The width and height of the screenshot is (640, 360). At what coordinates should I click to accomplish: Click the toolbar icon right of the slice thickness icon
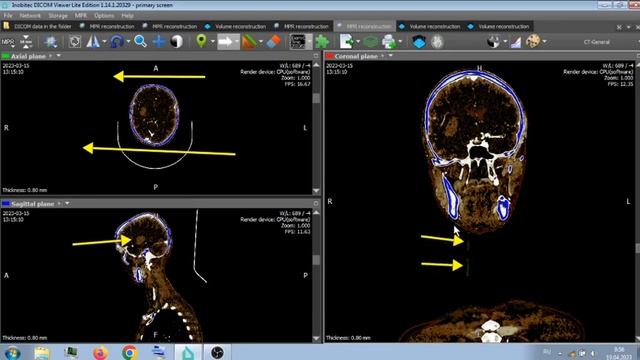51,42
